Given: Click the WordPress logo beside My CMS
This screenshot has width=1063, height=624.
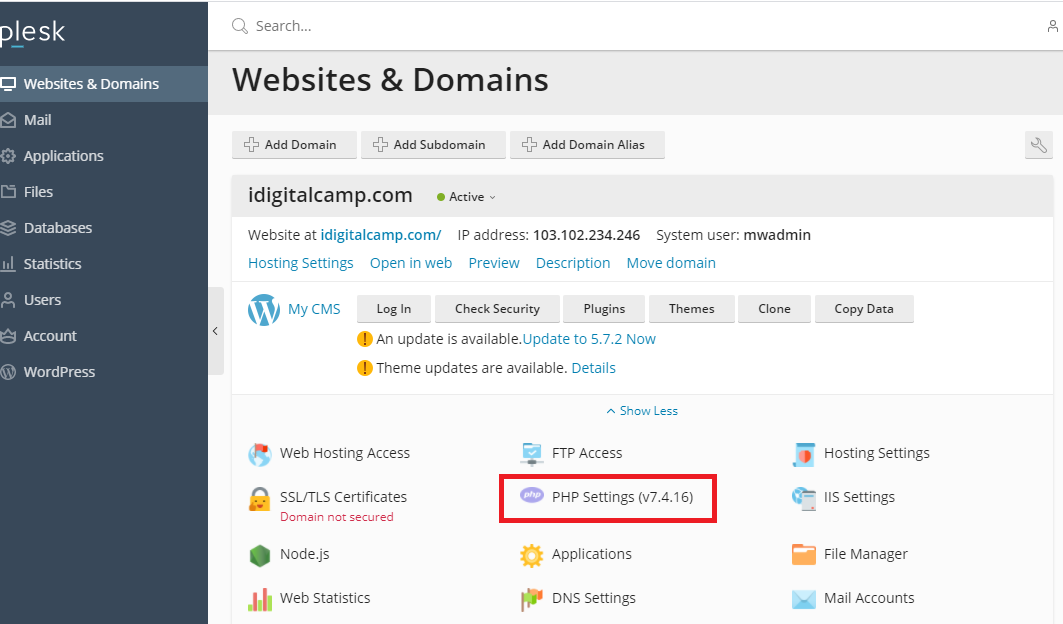Looking at the screenshot, I should point(264,310).
